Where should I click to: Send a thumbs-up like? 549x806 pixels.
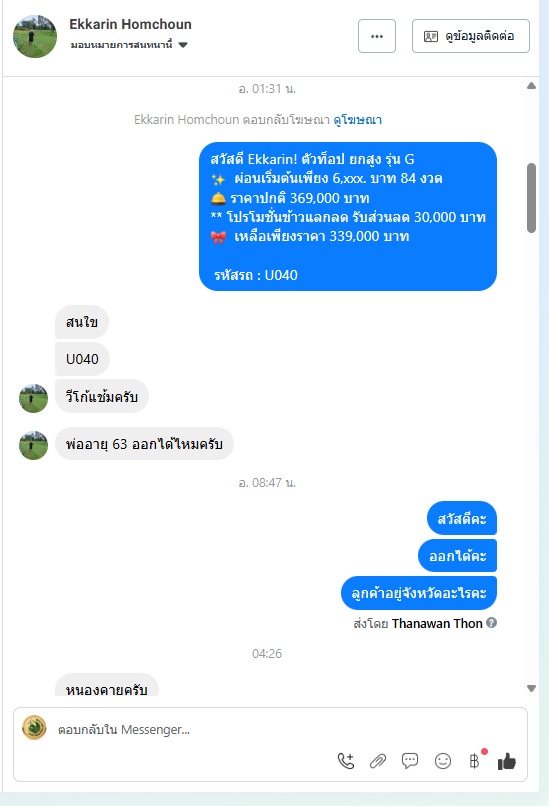pos(507,761)
